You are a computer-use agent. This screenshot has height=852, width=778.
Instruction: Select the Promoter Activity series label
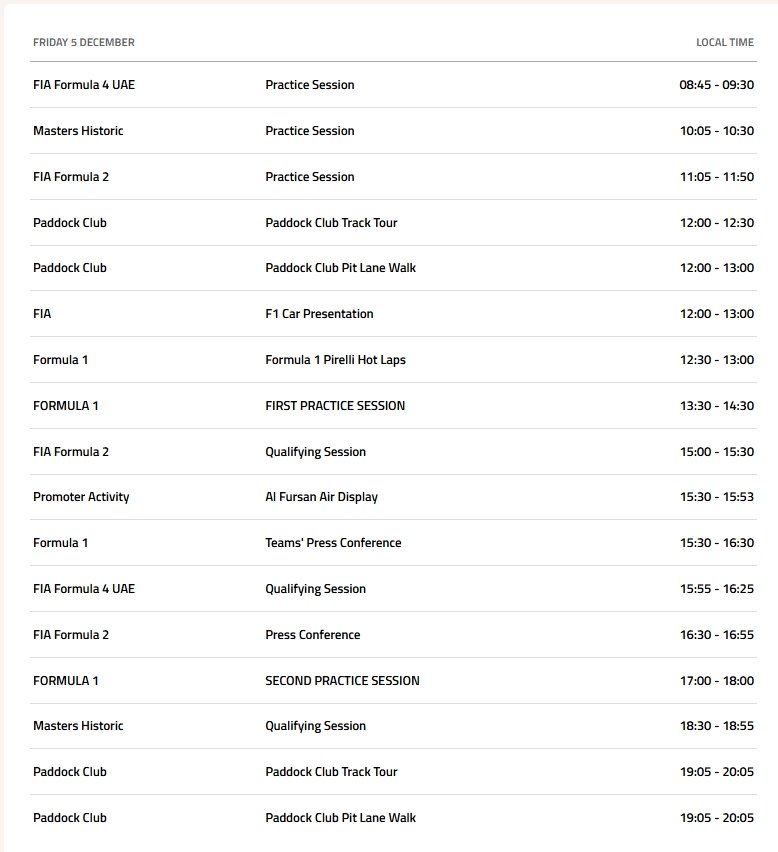coord(81,497)
